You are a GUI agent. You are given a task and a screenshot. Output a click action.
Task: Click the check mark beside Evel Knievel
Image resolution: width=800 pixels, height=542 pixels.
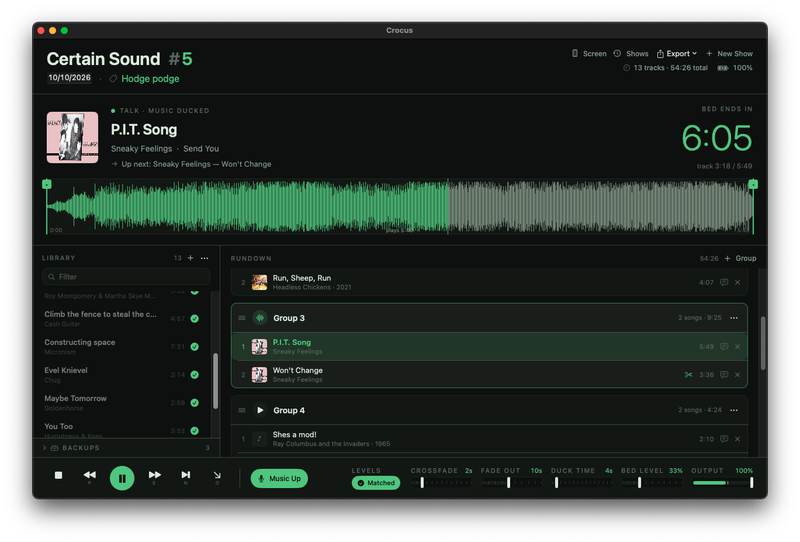[194, 375]
